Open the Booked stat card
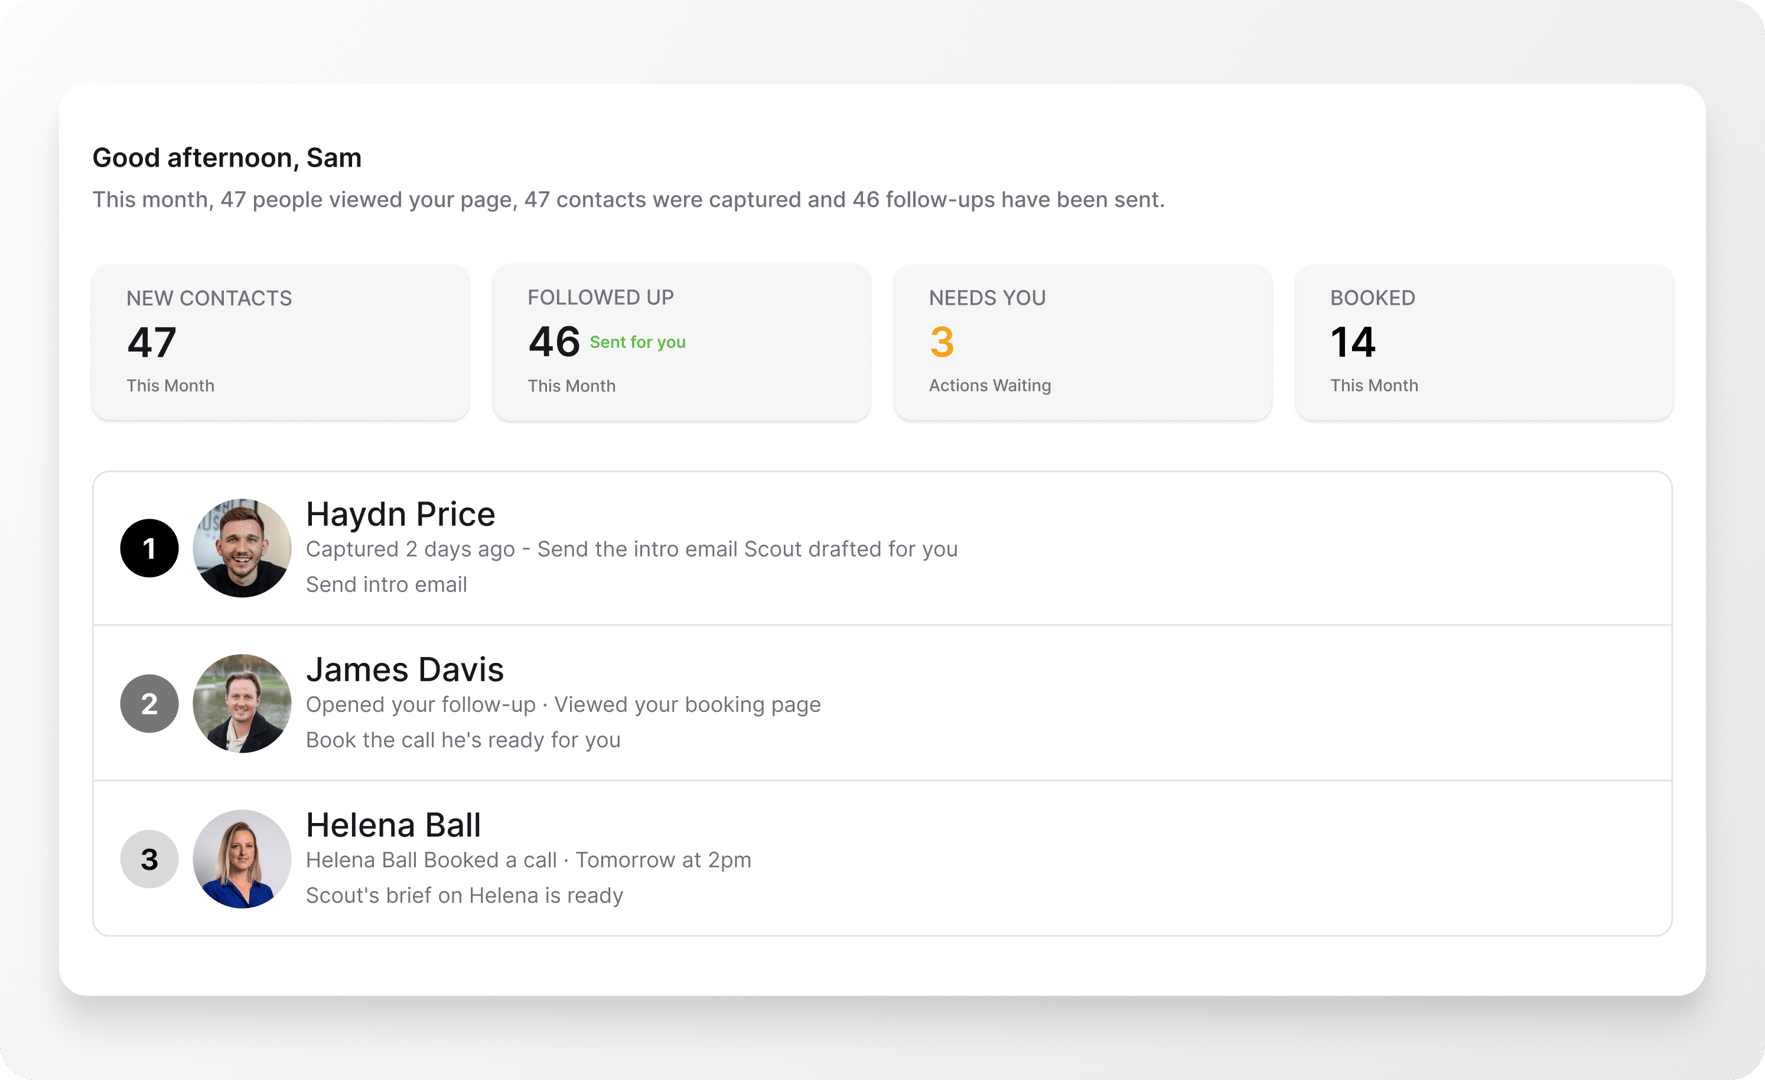This screenshot has height=1080, width=1765. (1484, 342)
